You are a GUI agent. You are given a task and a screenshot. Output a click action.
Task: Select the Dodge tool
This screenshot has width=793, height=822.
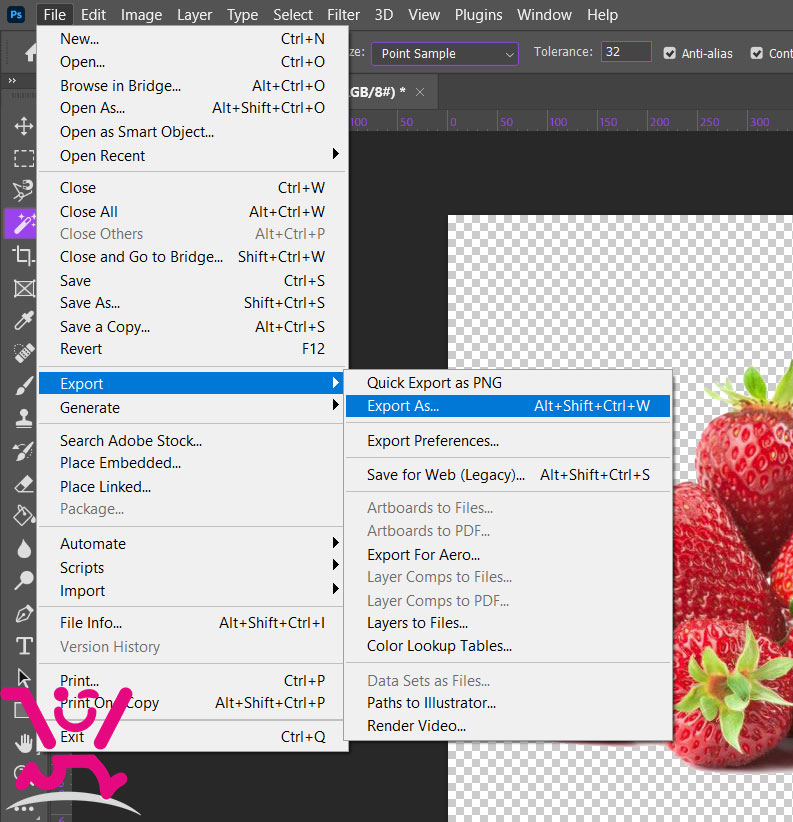point(24,580)
